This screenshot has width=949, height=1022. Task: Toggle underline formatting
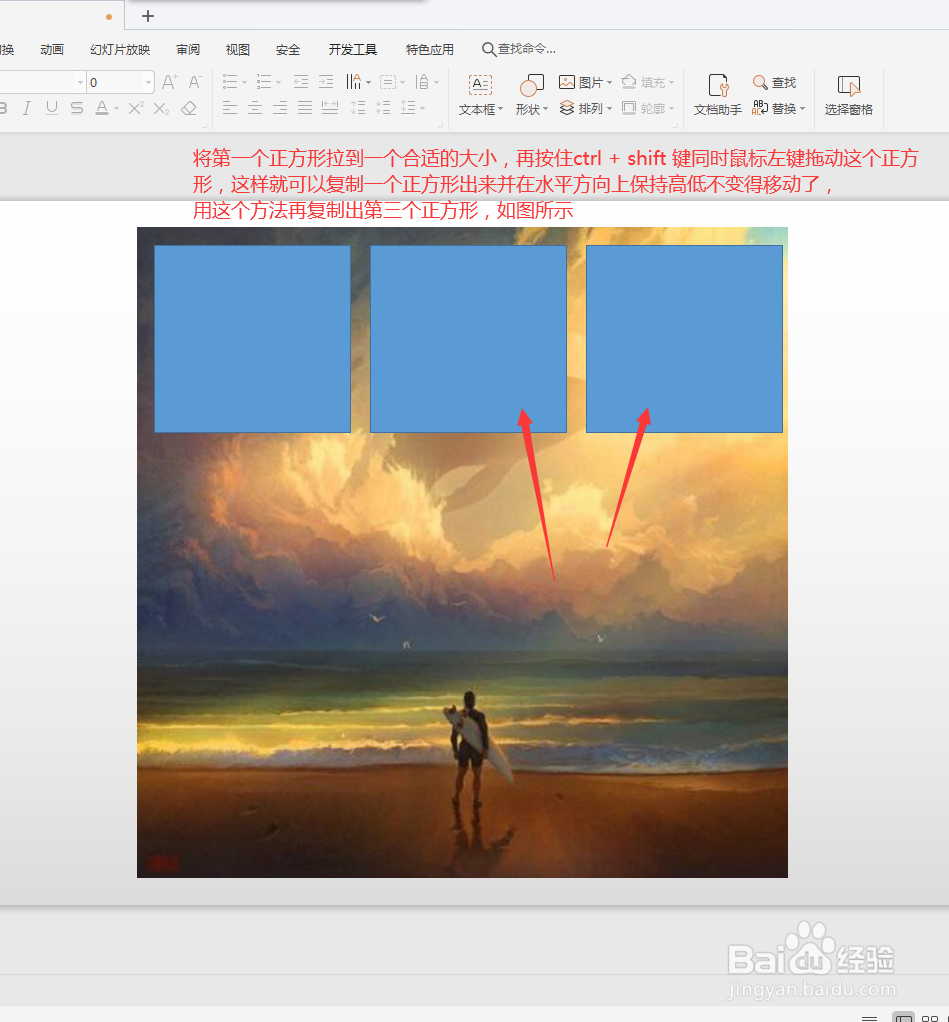[x=51, y=108]
